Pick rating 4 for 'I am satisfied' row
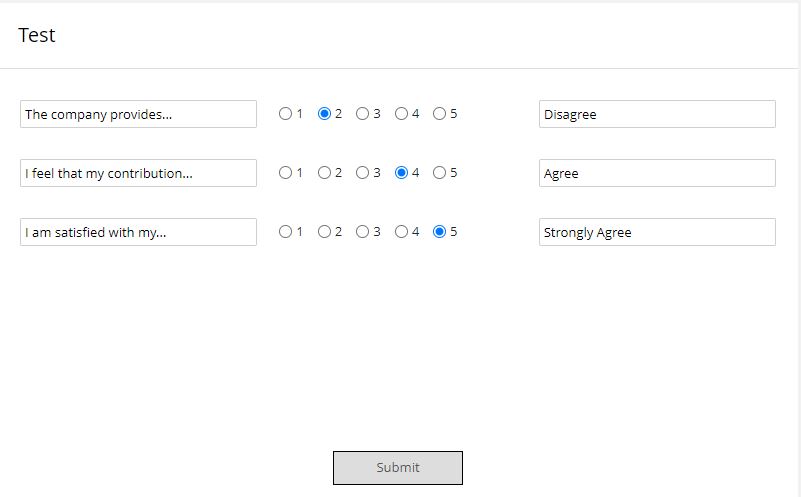Screen dimensions: 801x497 (x=401, y=232)
